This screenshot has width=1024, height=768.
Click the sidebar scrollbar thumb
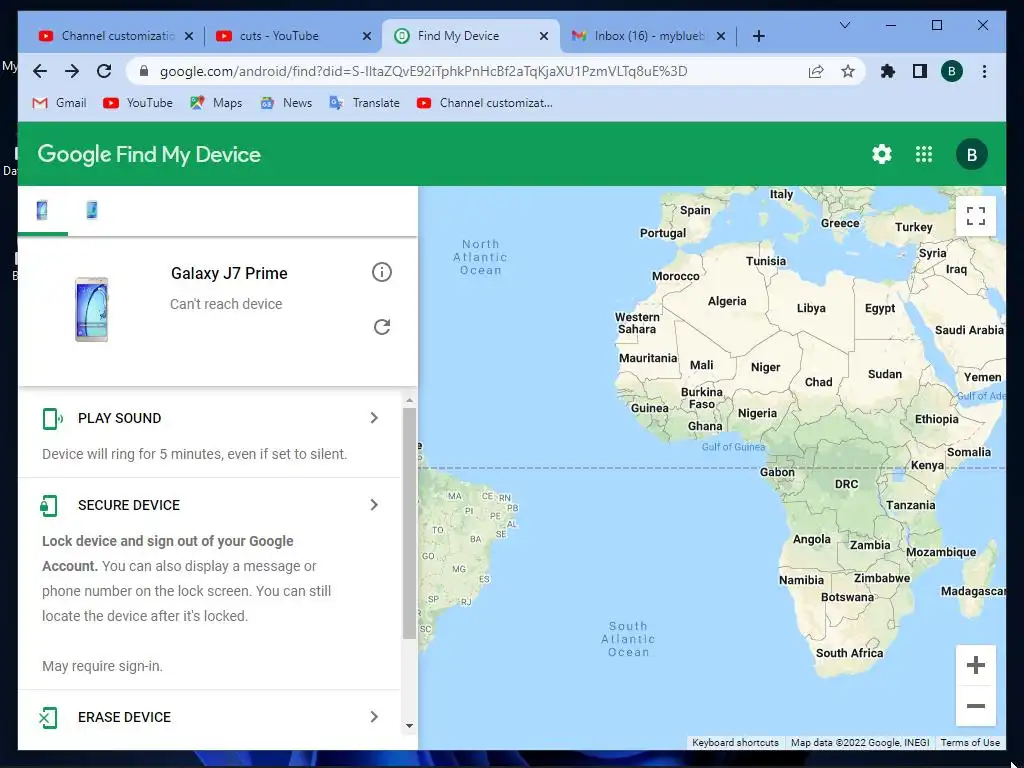coord(409,523)
